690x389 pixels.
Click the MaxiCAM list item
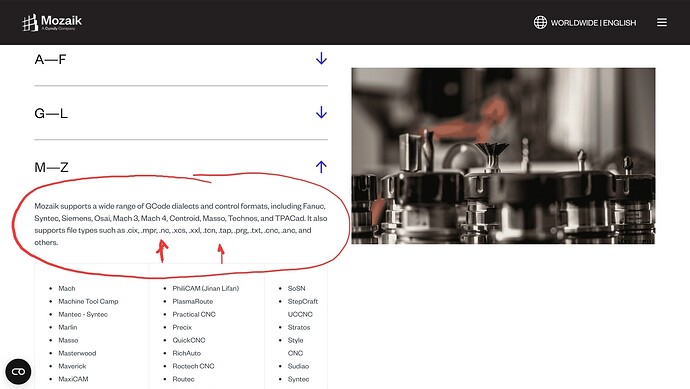[73, 379]
